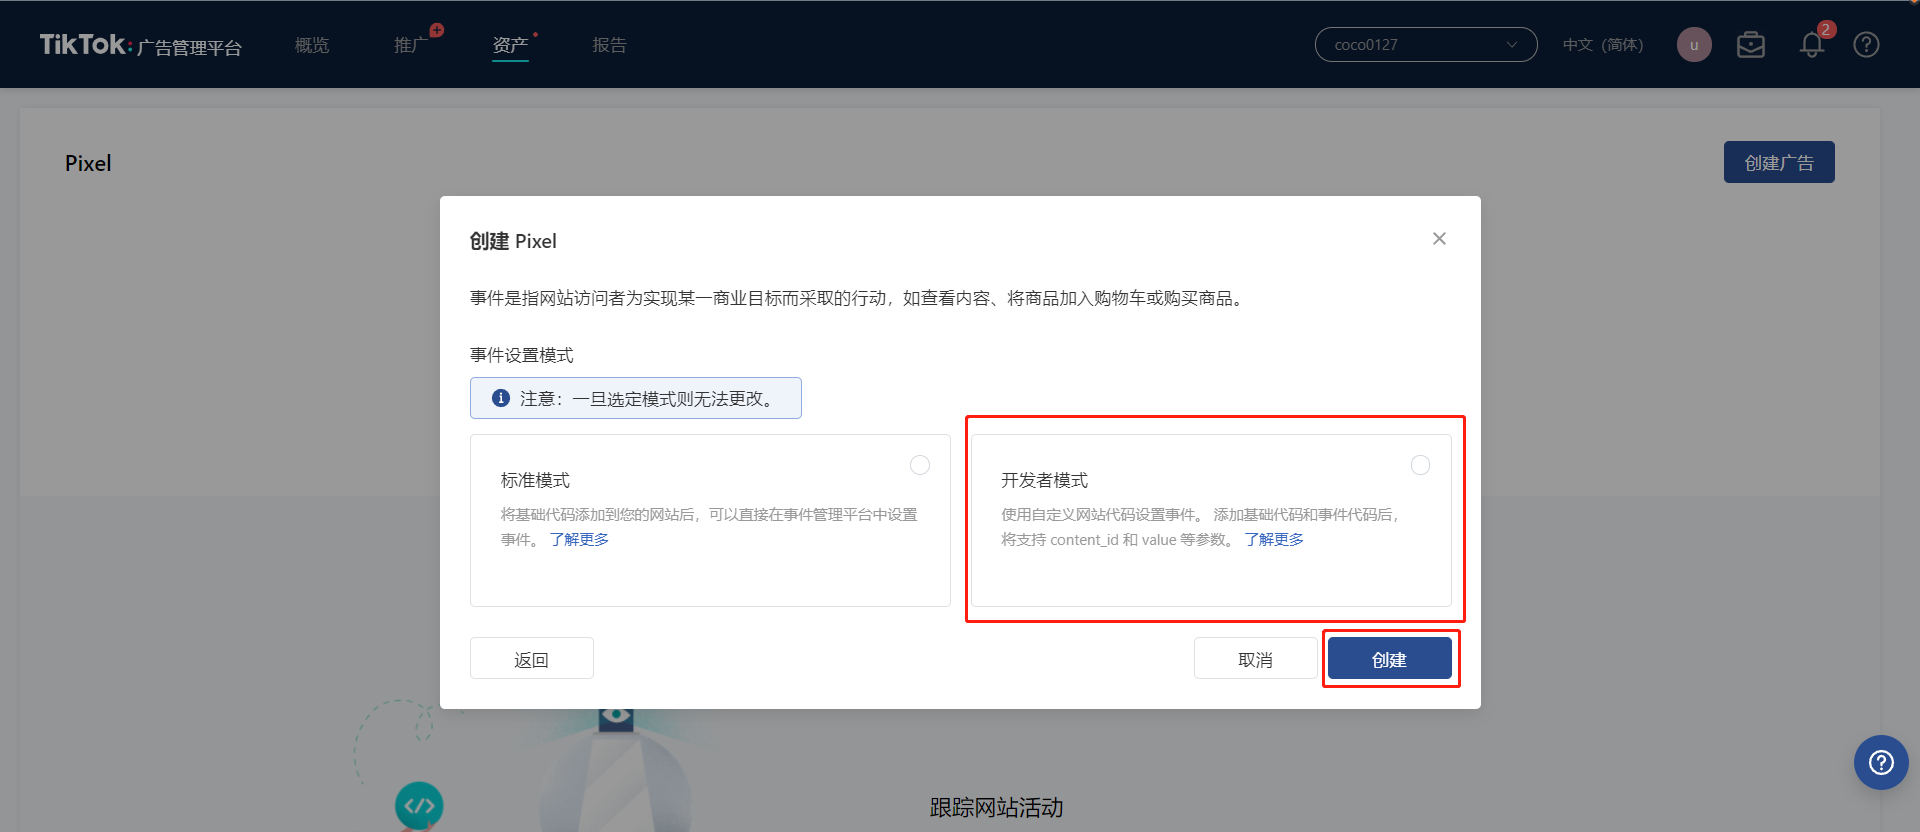Viewport: 1920px width, 832px height.
Task: Click the TikTok ads platform logo
Action: click(140, 45)
